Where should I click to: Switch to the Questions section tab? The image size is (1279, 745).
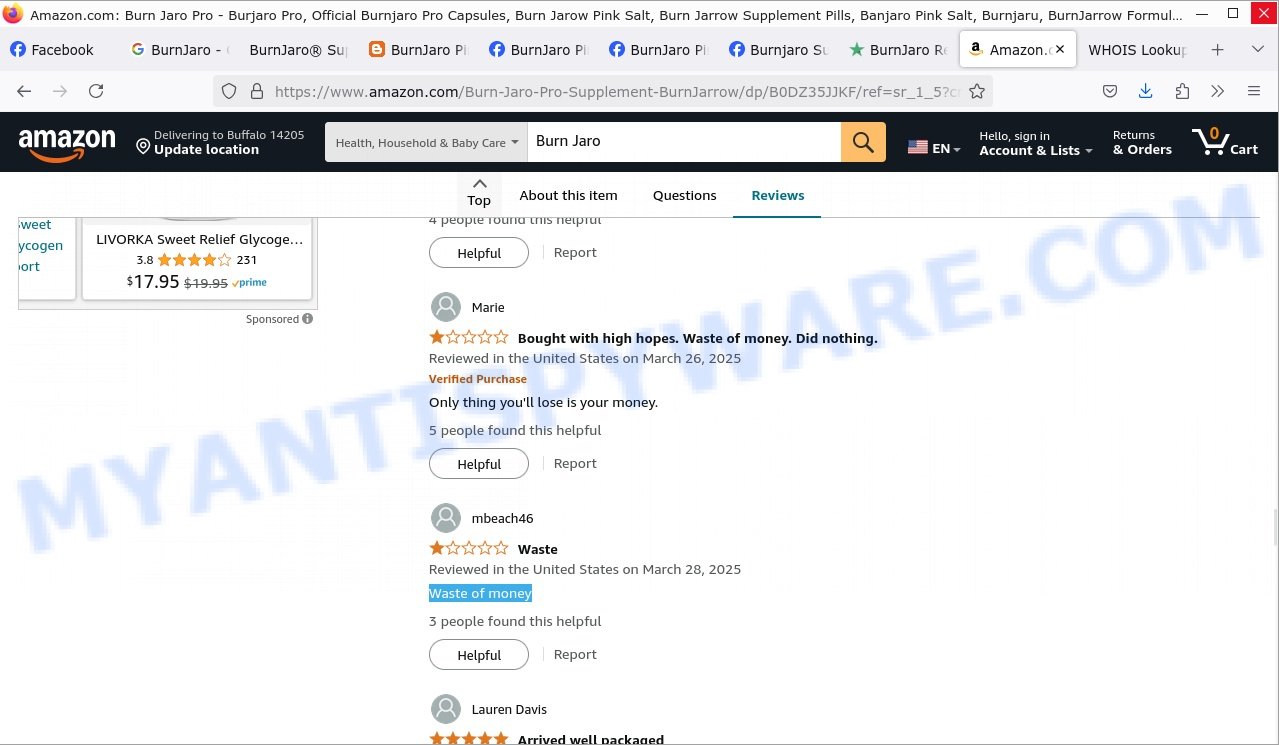point(684,195)
